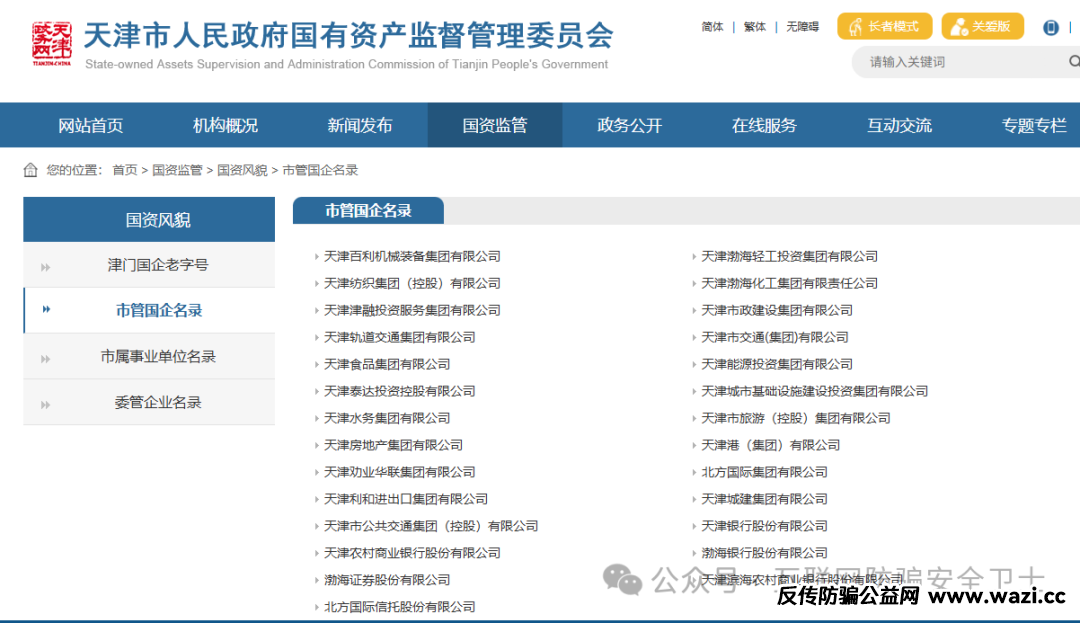
Task: Click 首页 in the breadcrumb
Action: (x=125, y=170)
